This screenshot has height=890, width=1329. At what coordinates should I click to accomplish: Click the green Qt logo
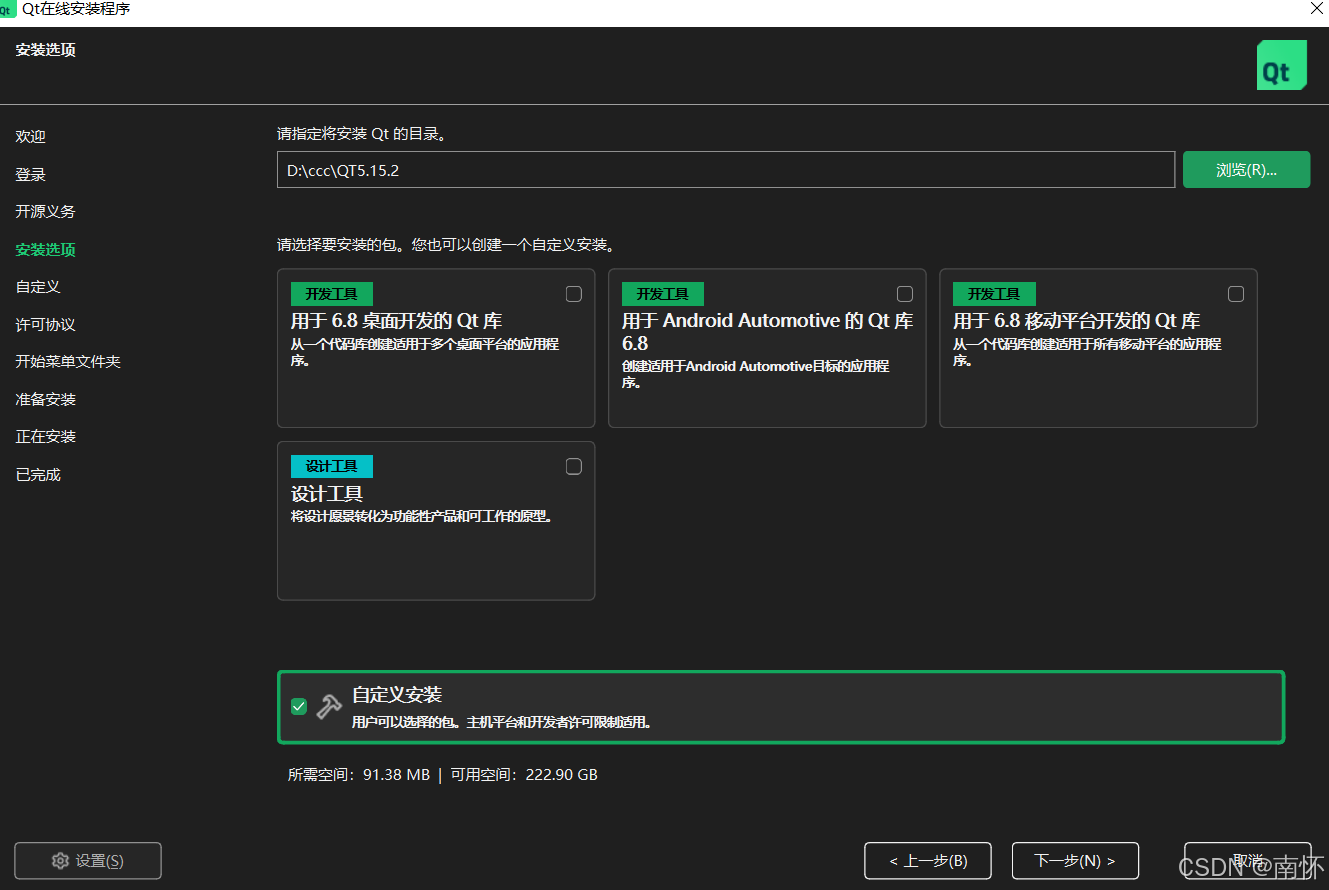[1281, 65]
